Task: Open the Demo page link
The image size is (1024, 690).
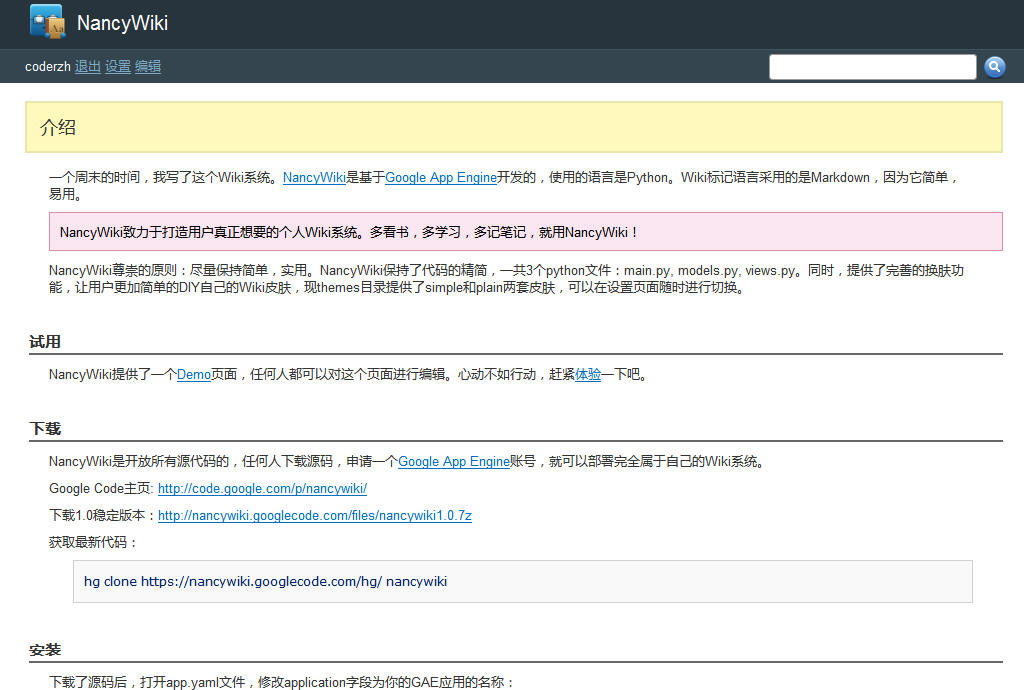Action: coord(194,375)
